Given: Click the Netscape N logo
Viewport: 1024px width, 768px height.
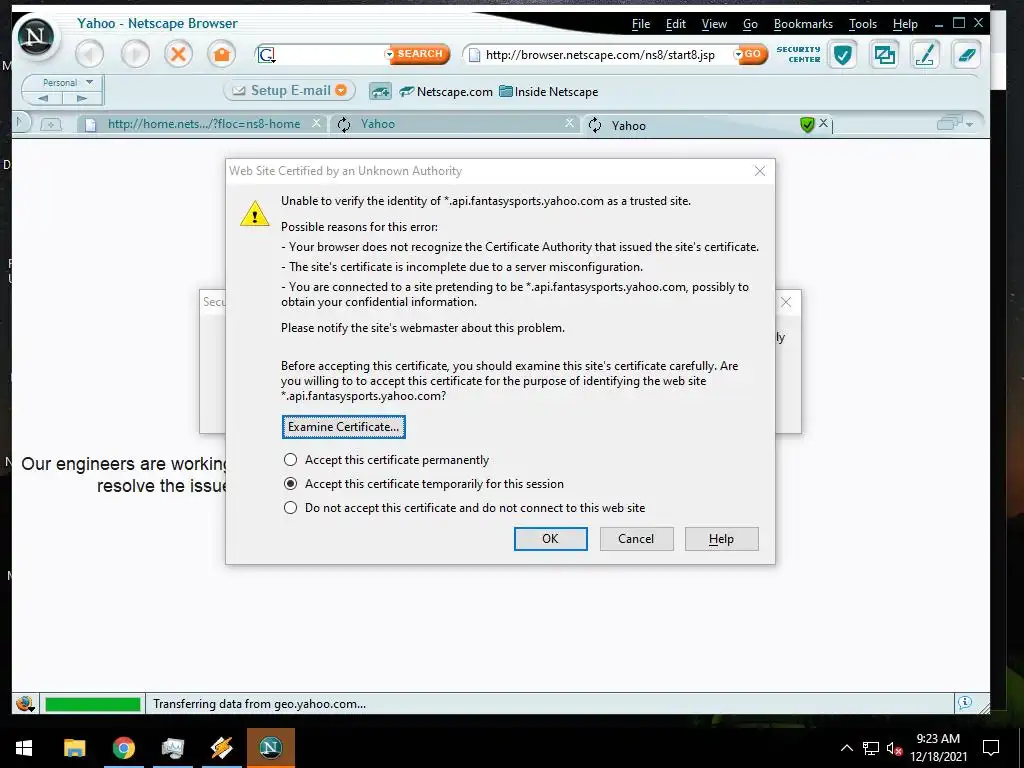Looking at the screenshot, I should [35, 36].
